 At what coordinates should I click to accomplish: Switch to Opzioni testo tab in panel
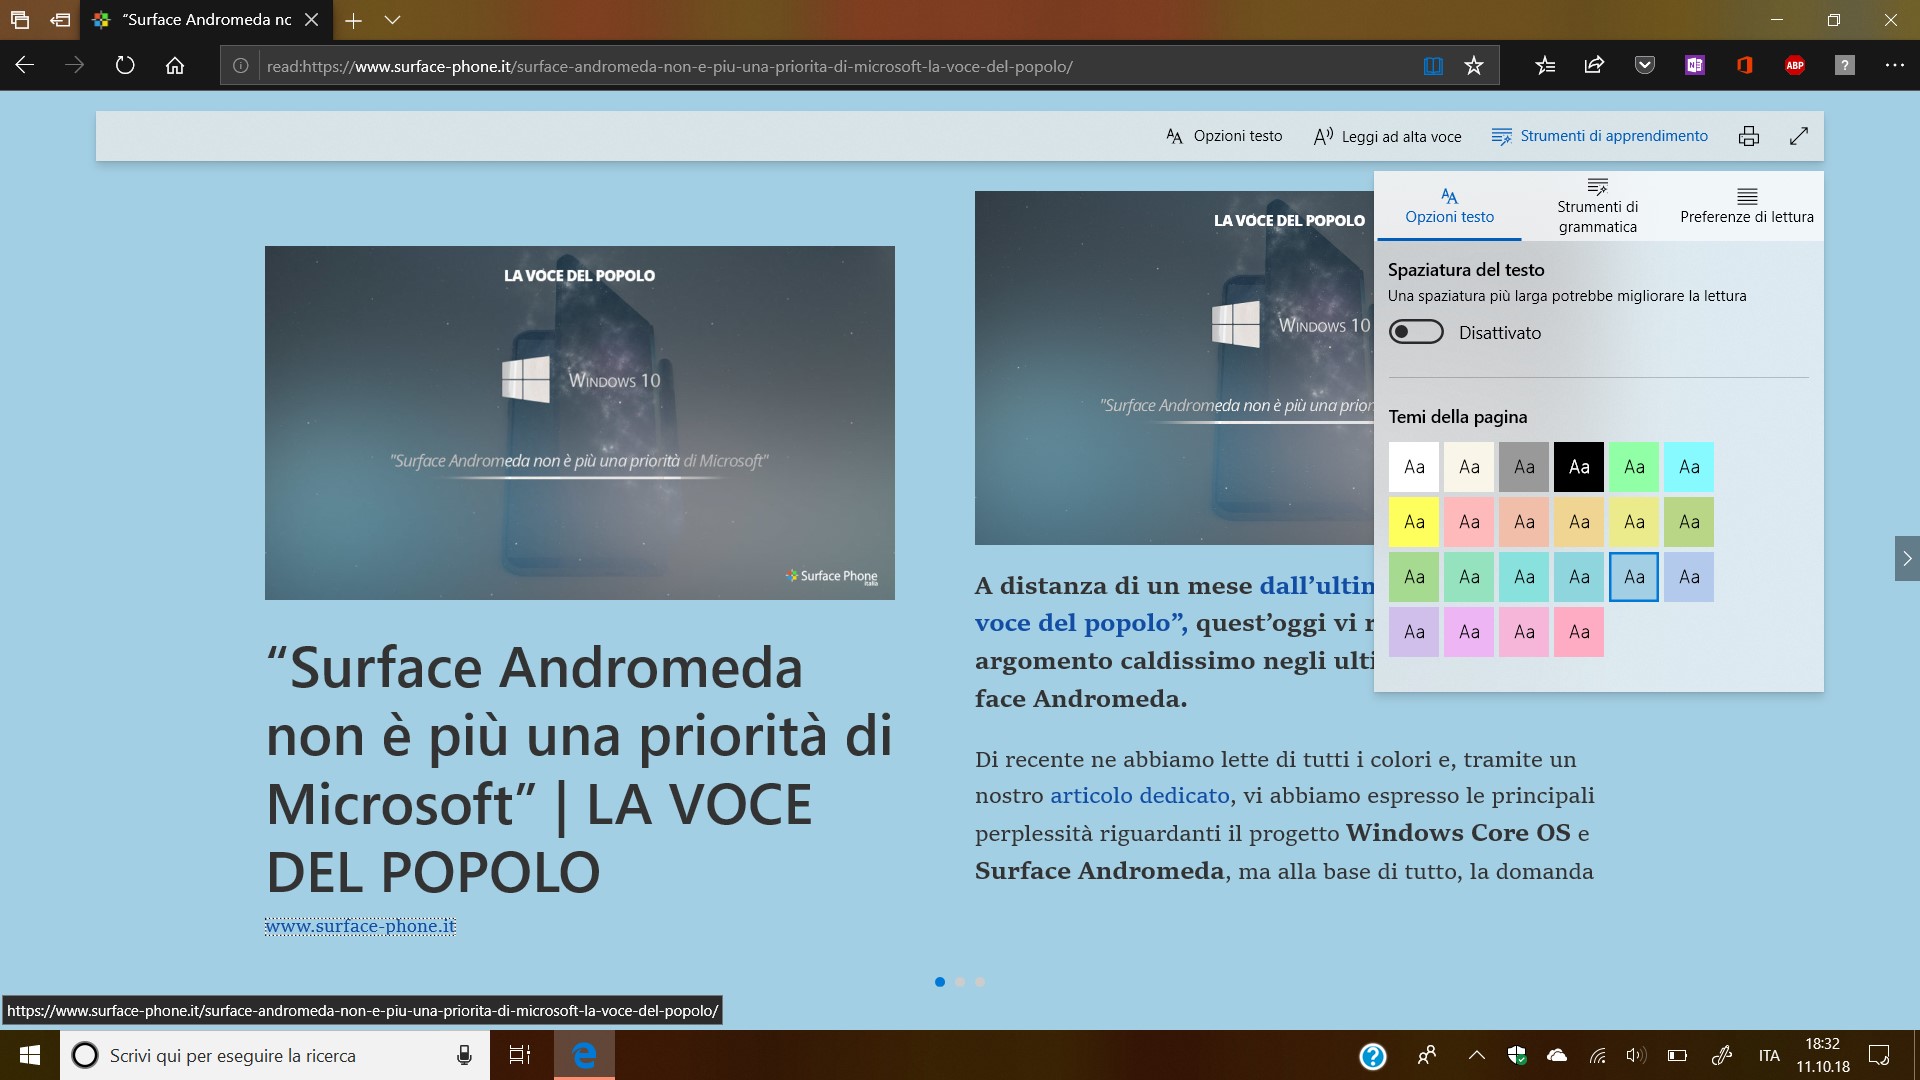click(1449, 206)
